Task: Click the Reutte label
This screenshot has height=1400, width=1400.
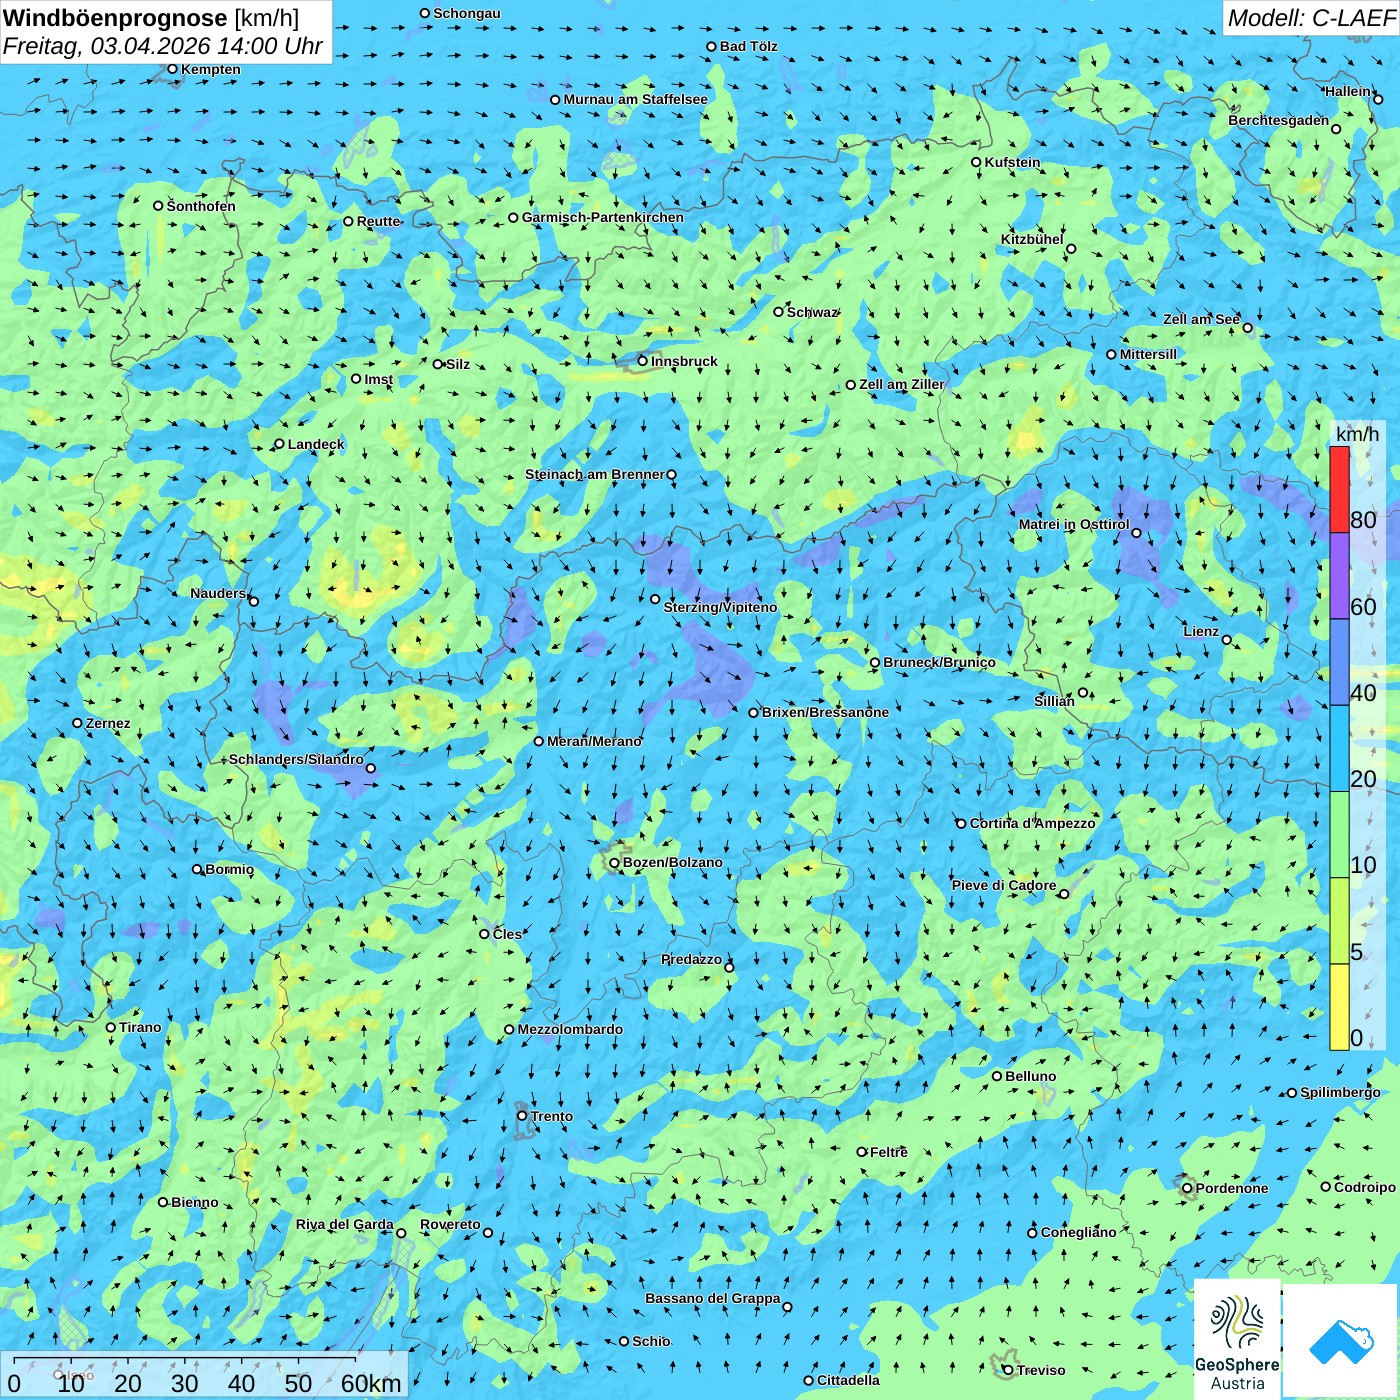Action: click(x=378, y=221)
